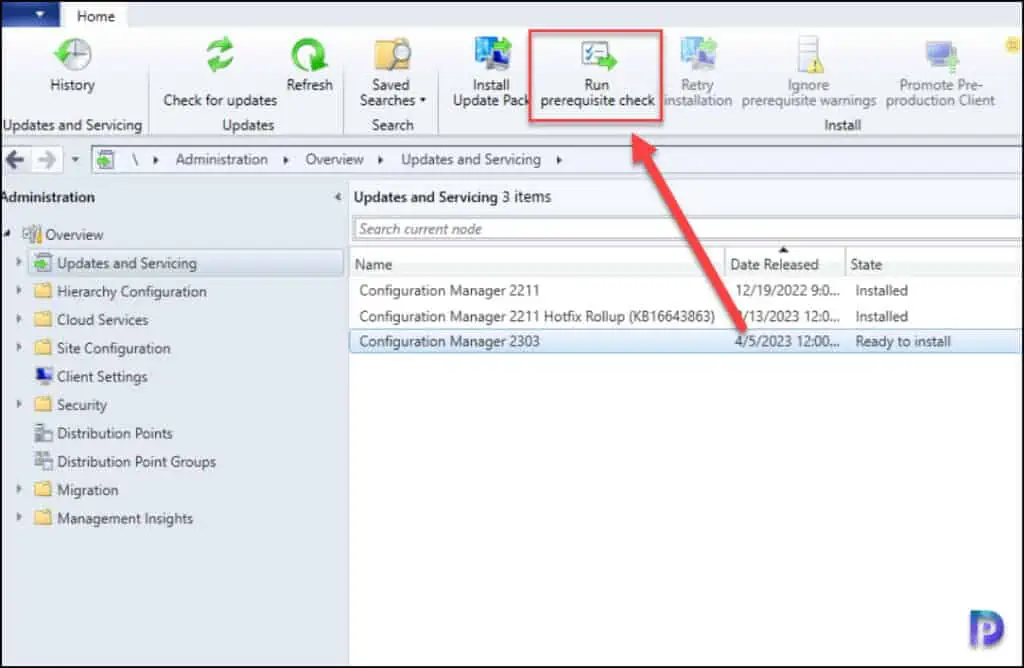Expand arrow after Updates and Servicing breadcrumb
Screen dimensions: 1024x668
pos(559,160)
